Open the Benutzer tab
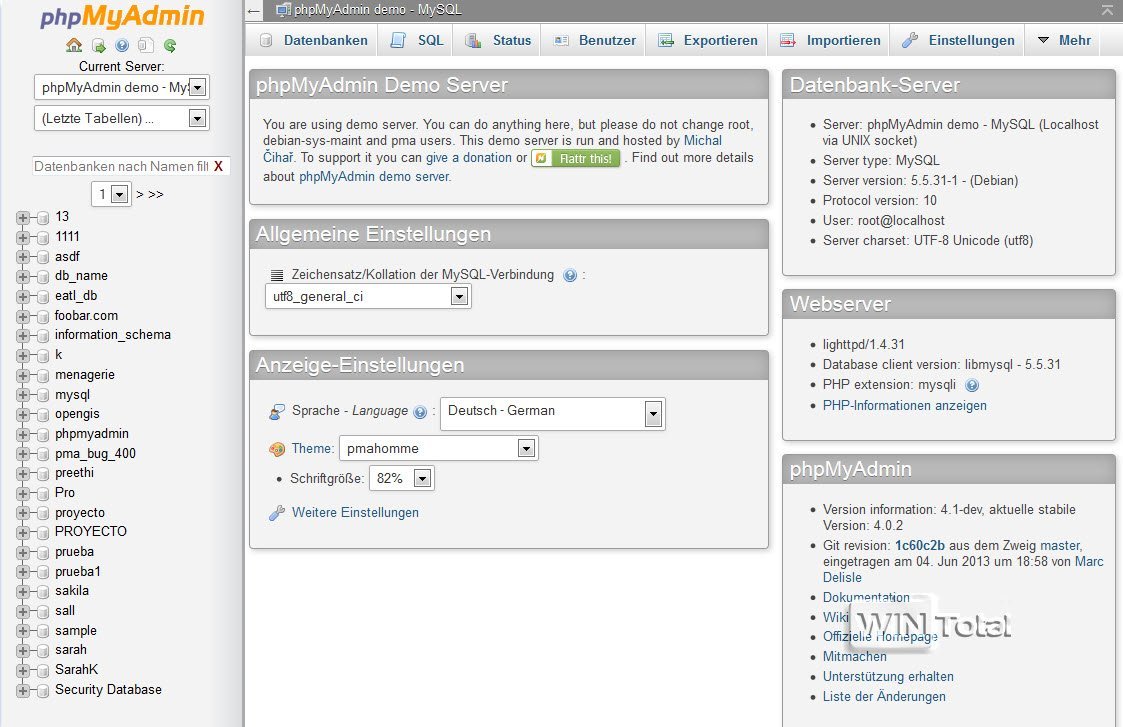Image resolution: width=1123 pixels, height=727 pixels. (594, 41)
